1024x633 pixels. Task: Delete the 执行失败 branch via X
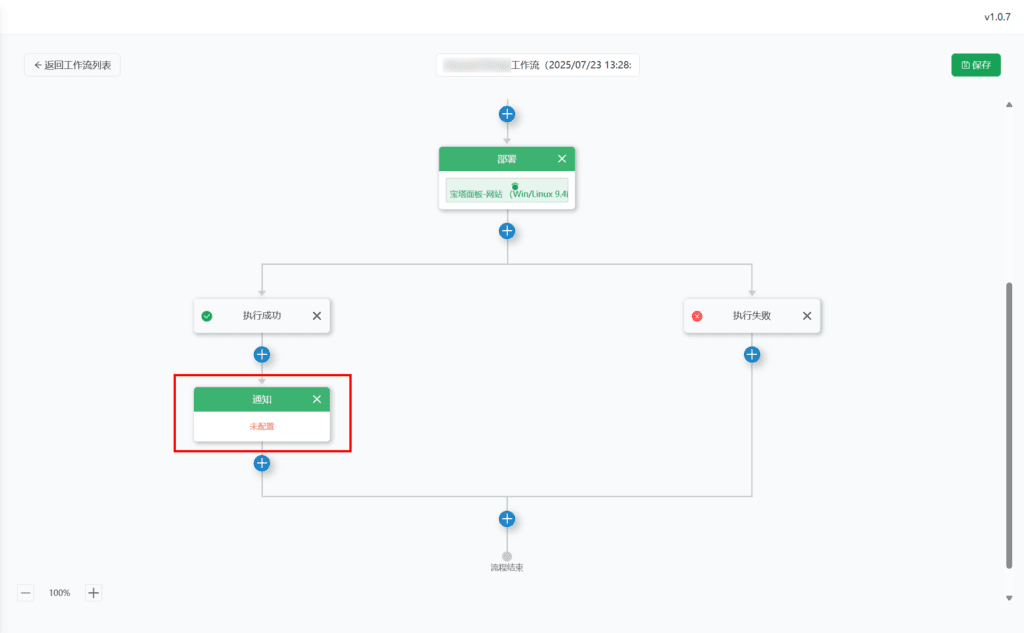[807, 316]
